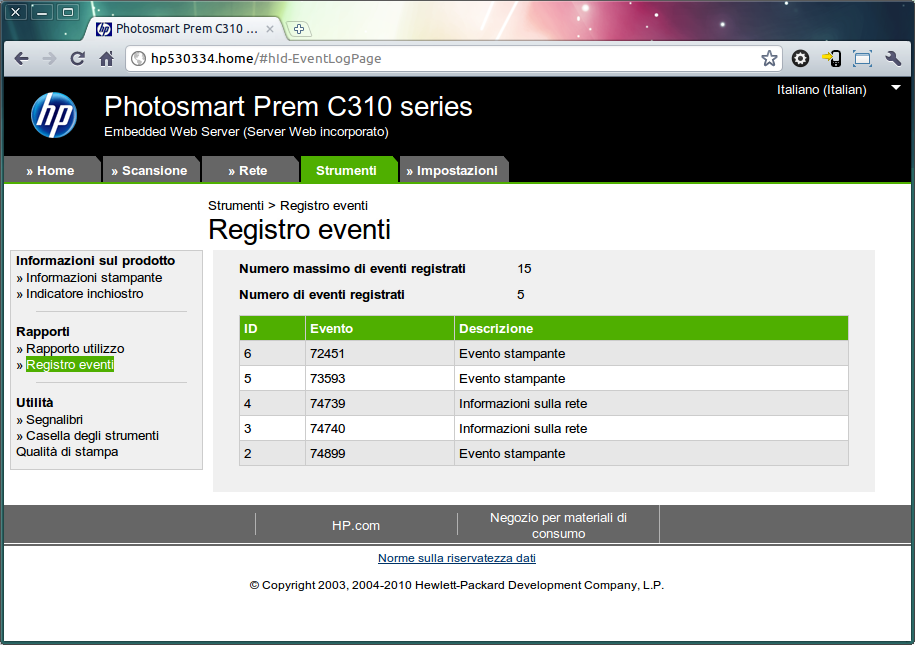This screenshot has width=915, height=645.
Task: Click the HP logo
Action: click(x=54, y=115)
